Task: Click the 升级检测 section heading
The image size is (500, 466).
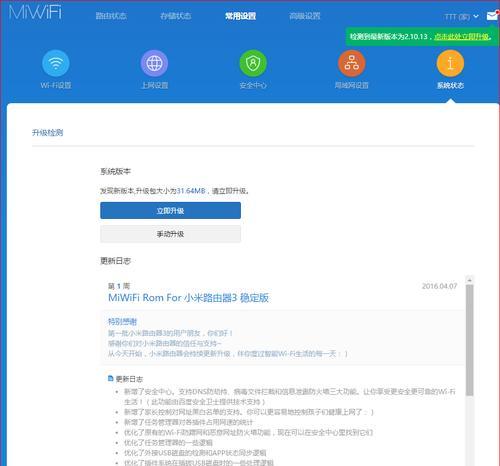Action: pos(48,133)
